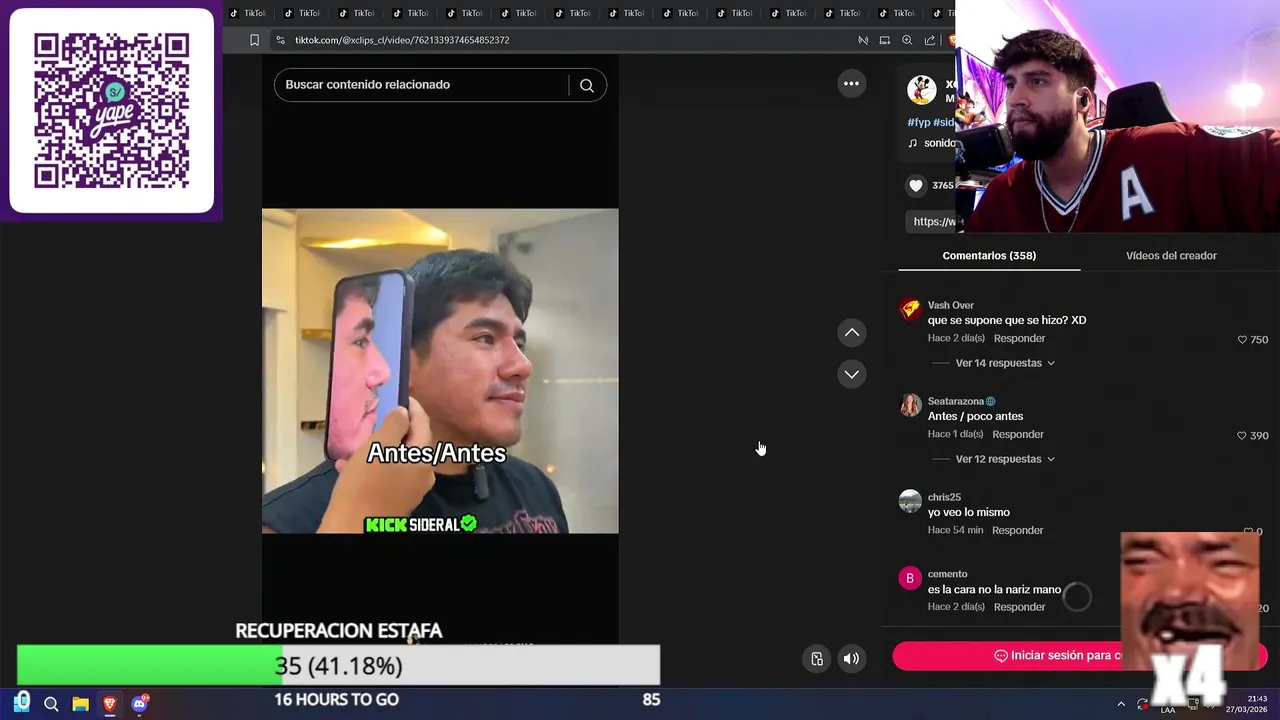
Task: Click the zoom magnifier icon in address bar
Action: (907, 40)
